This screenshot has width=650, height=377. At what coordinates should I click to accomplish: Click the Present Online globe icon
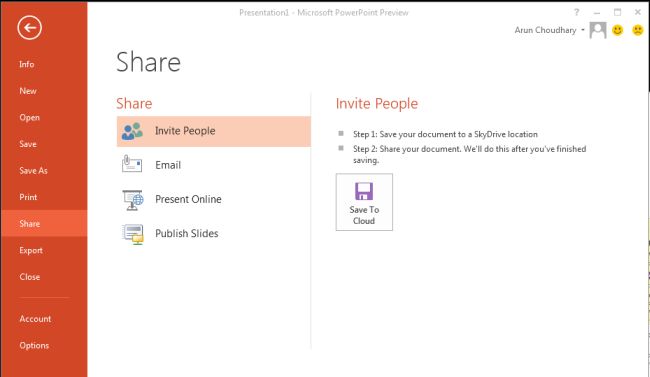click(x=133, y=200)
